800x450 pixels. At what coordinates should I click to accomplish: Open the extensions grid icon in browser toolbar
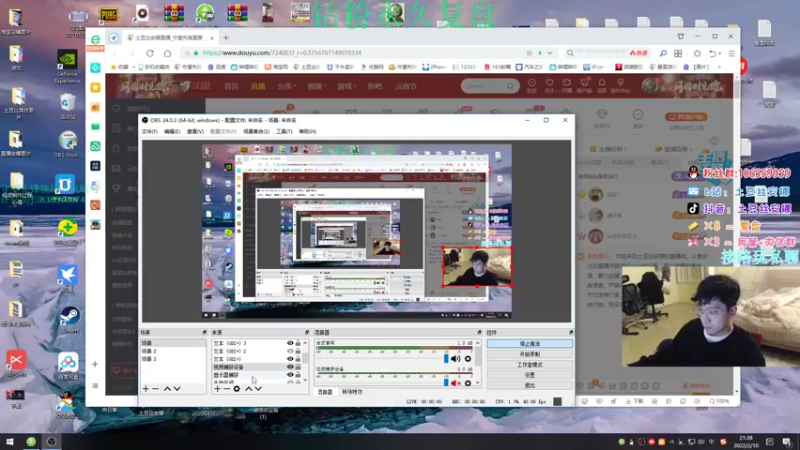678,53
